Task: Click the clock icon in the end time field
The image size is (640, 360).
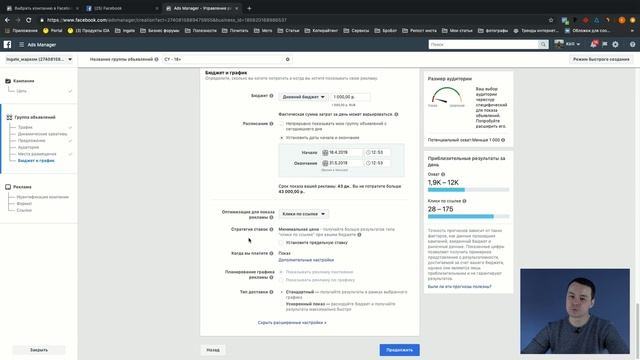Action: coord(368,163)
